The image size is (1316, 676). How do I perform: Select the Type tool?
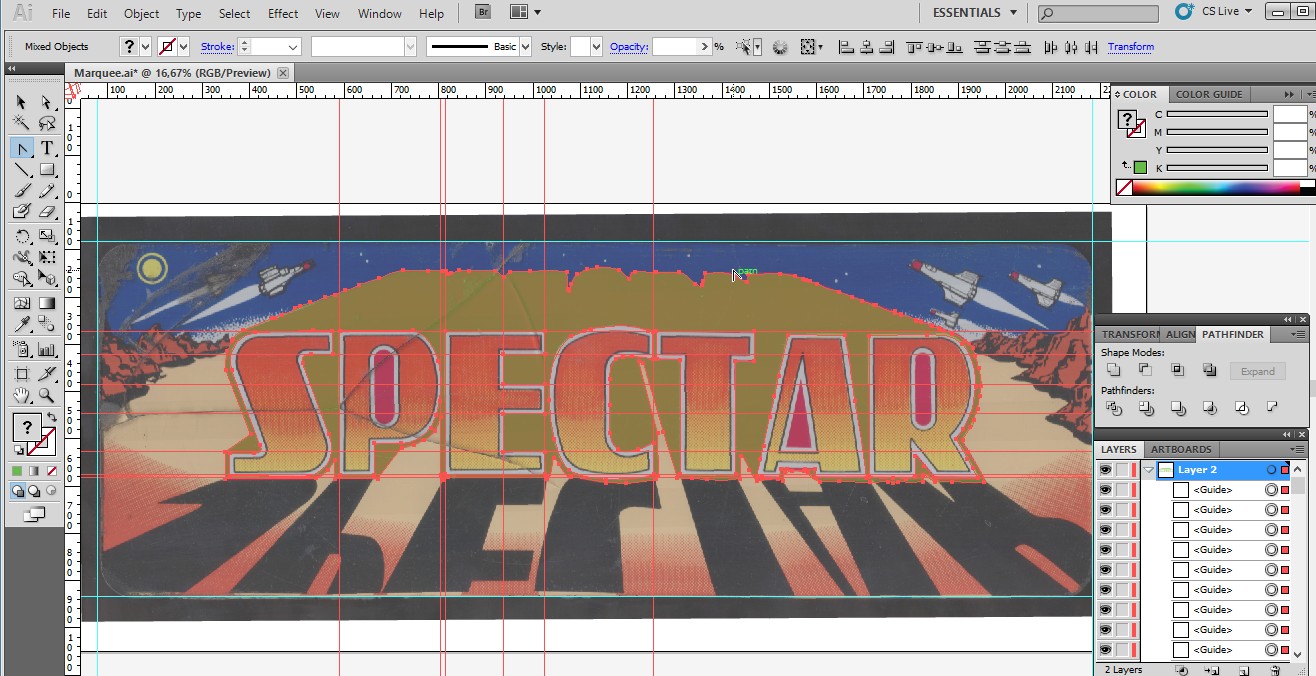[47, 148]
